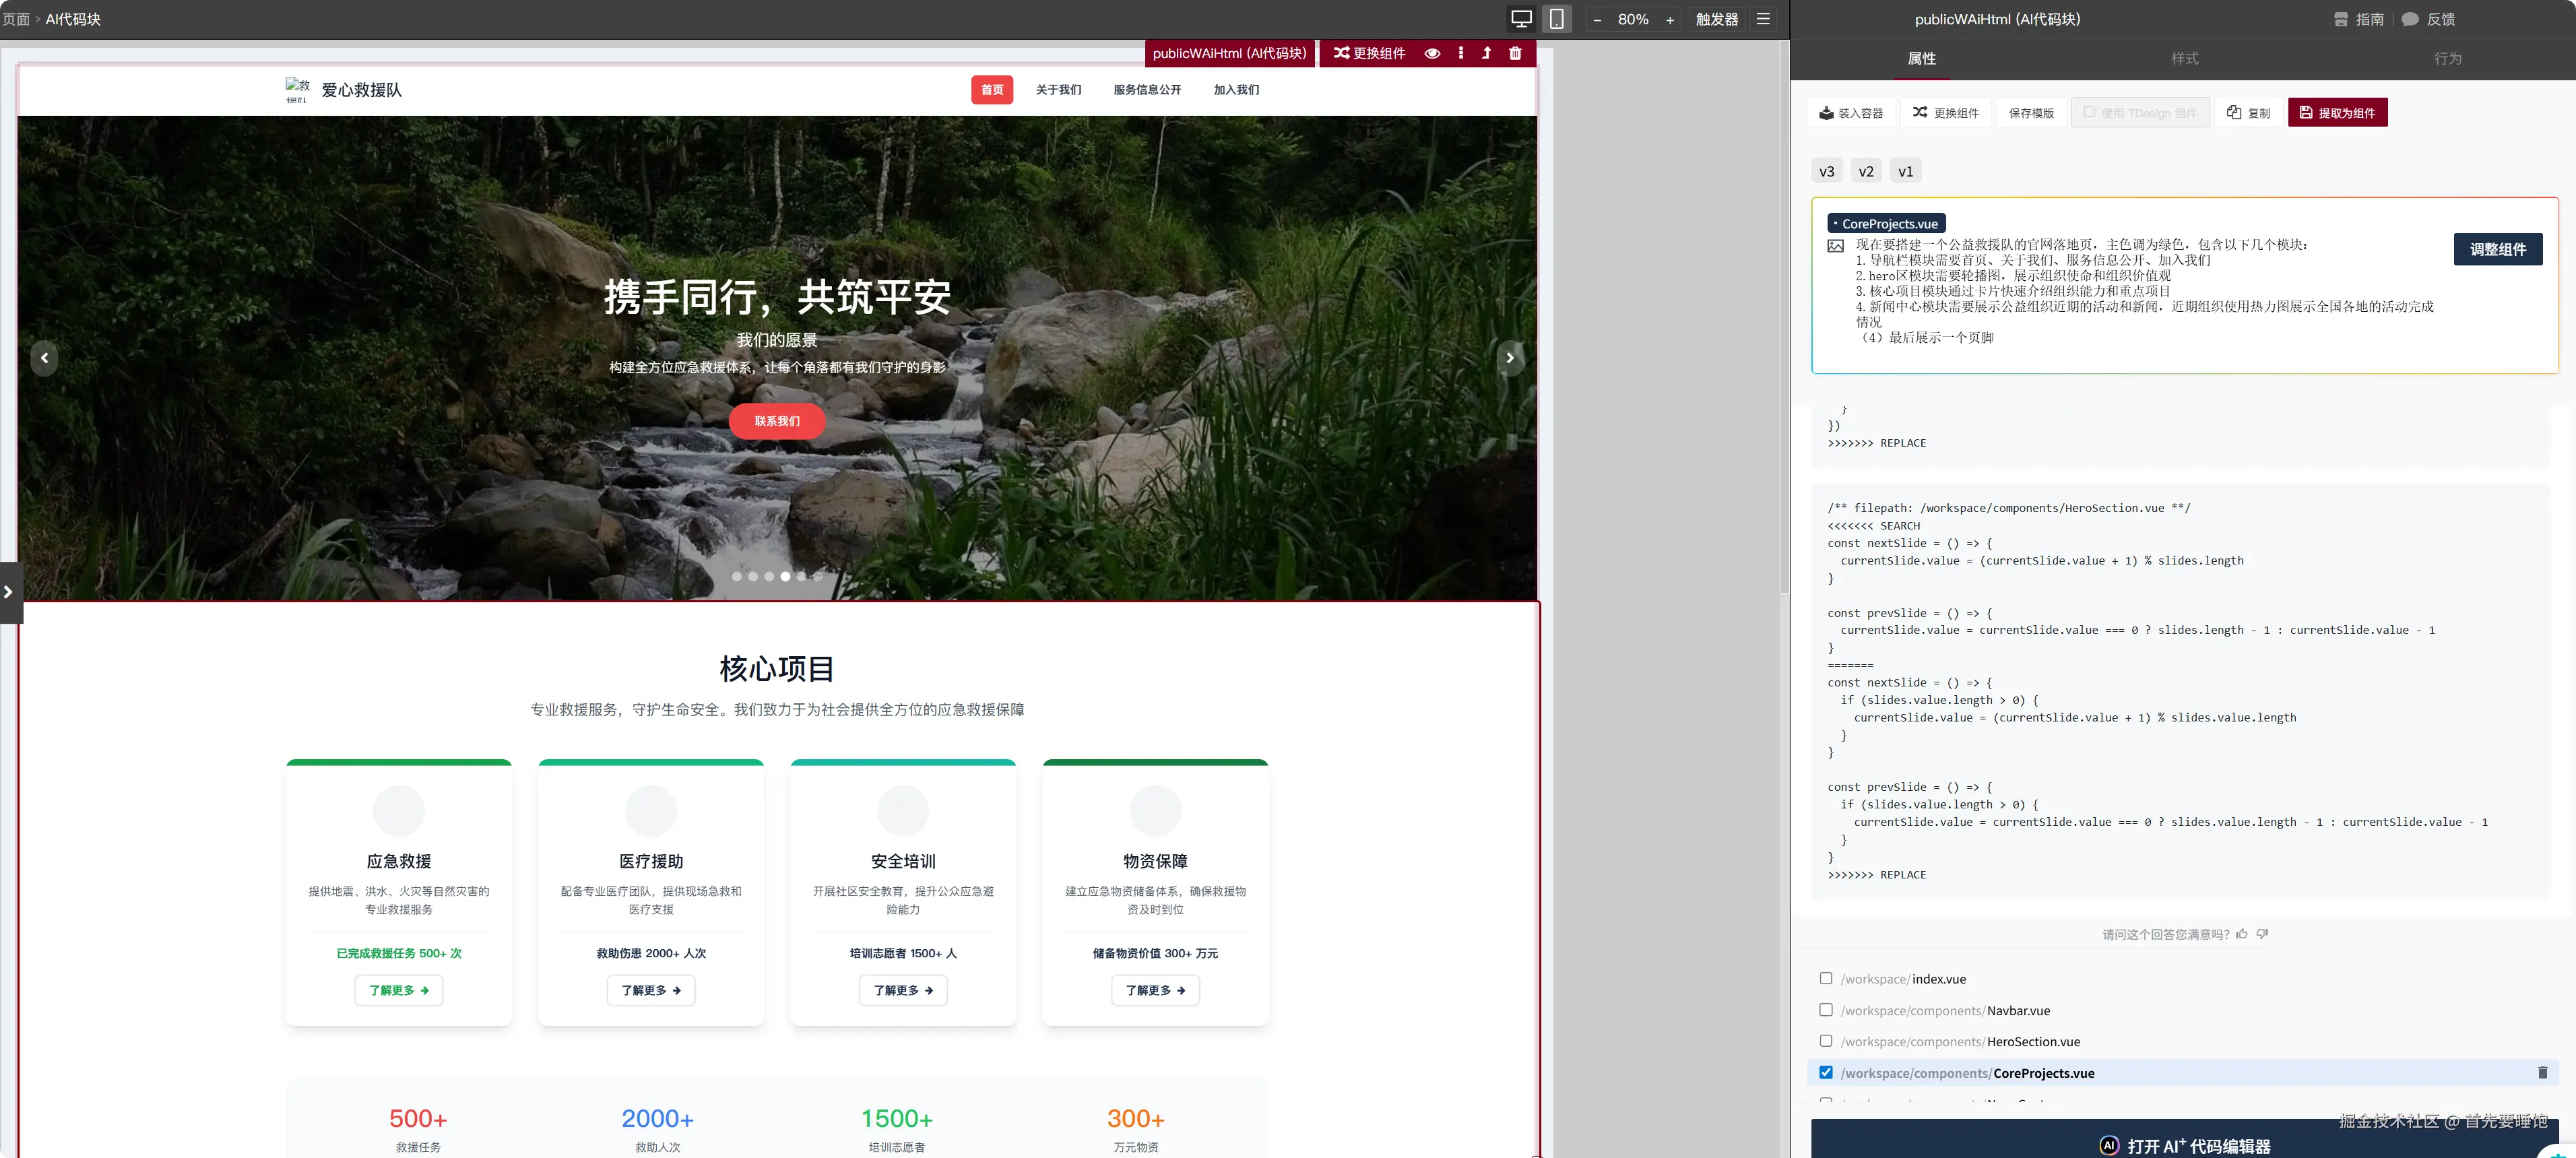Select parent component with up arrow
Image resolution: width=2576 pixels, height=1158 pixels.
(x=1487, y=53)
